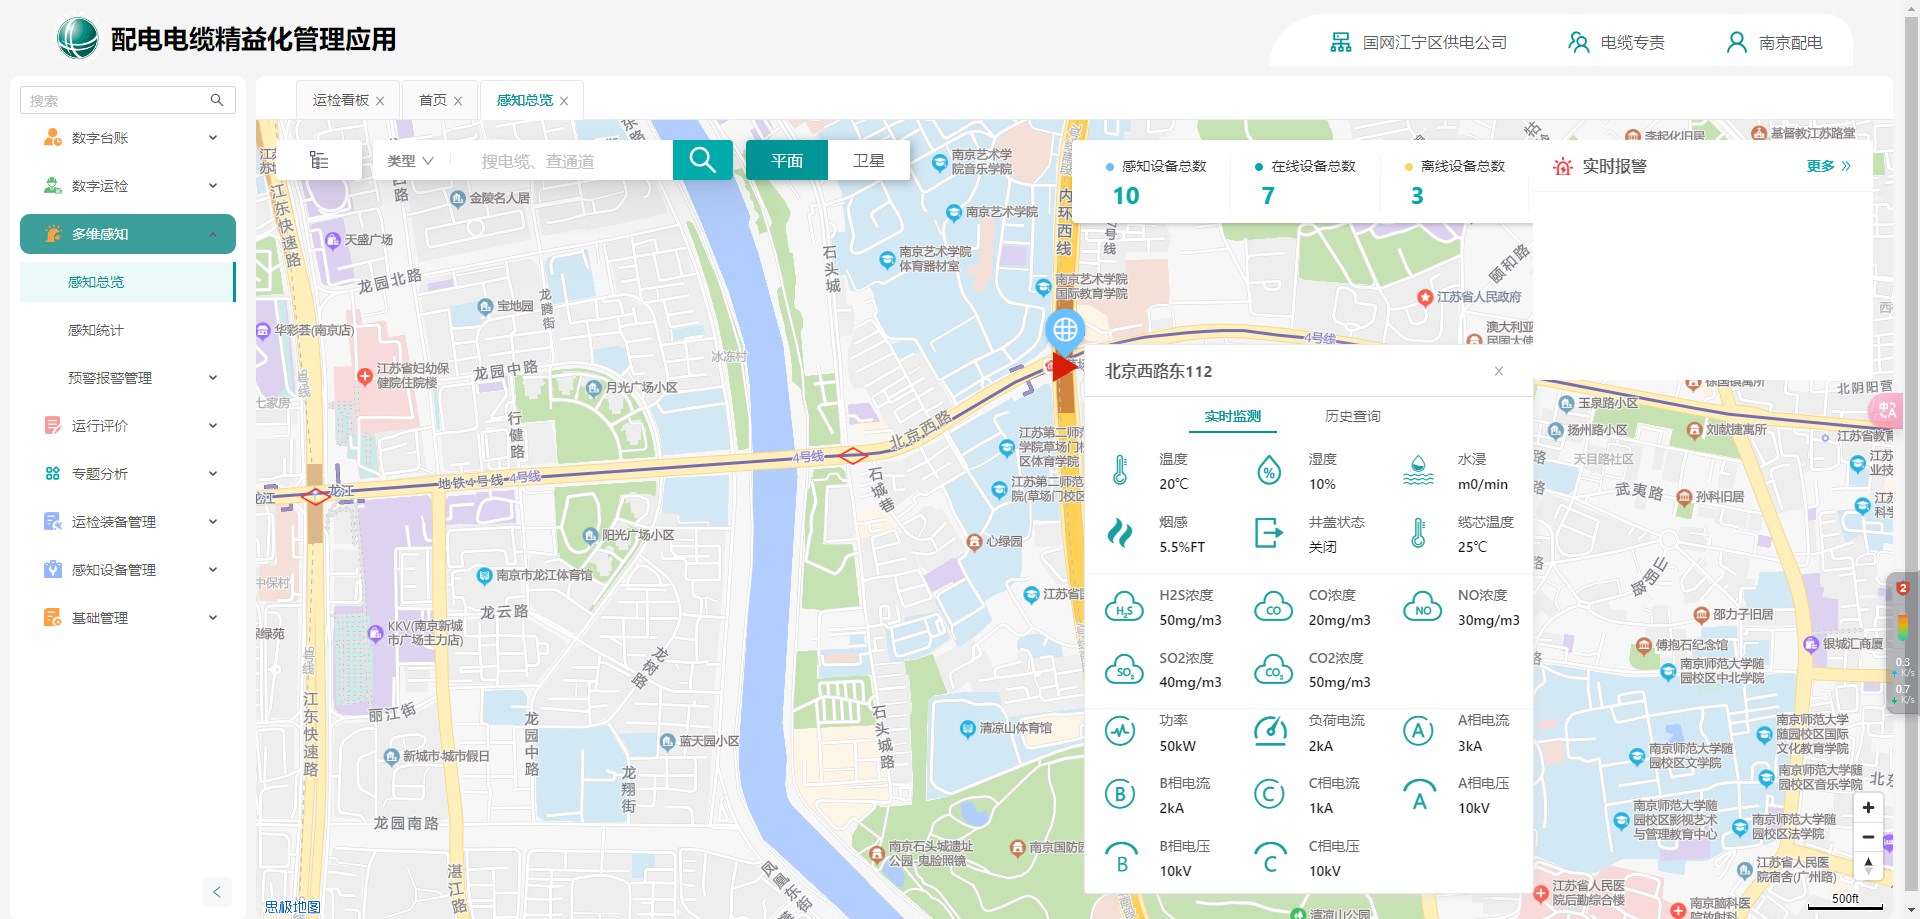The width and height of the screenshot is (1920, 919).
Task: Click 更多 link in 实时报警 panel
Action: [1828, 166]
